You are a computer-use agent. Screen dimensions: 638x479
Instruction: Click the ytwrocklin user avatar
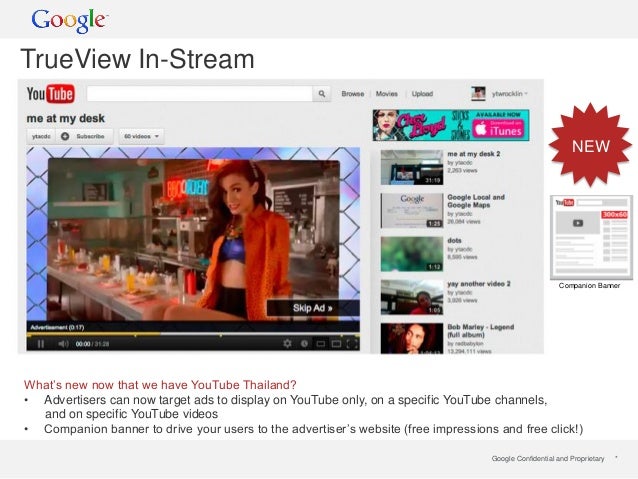[478, 94]
